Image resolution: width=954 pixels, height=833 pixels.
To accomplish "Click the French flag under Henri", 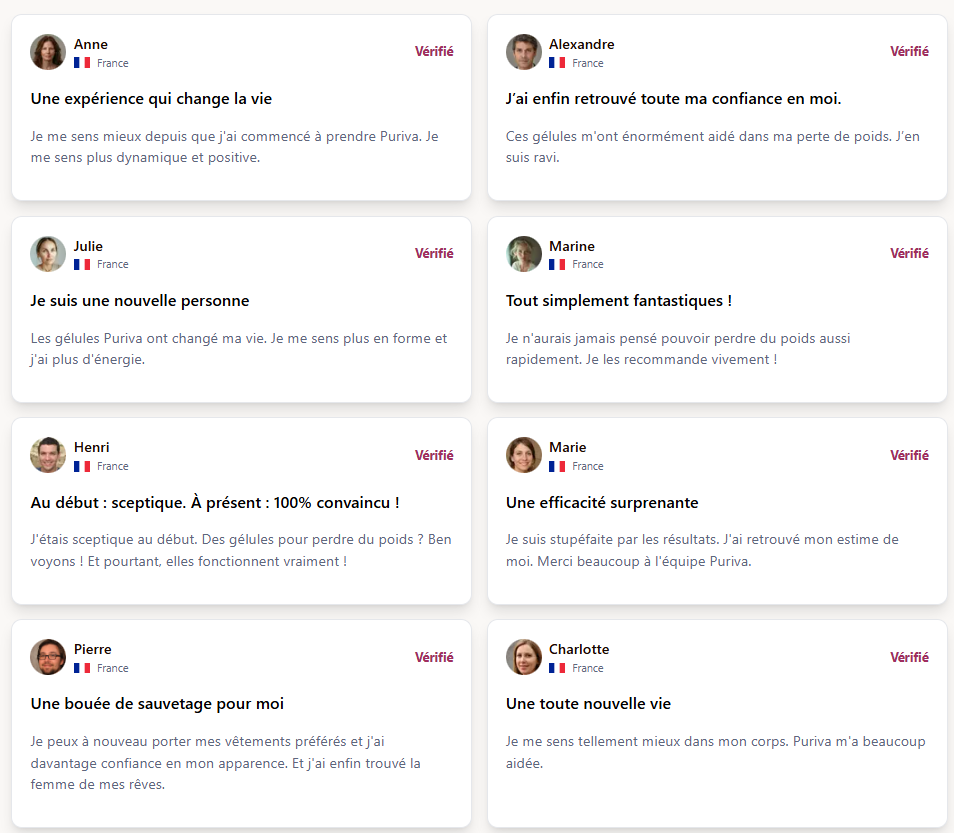I will 82,466.
